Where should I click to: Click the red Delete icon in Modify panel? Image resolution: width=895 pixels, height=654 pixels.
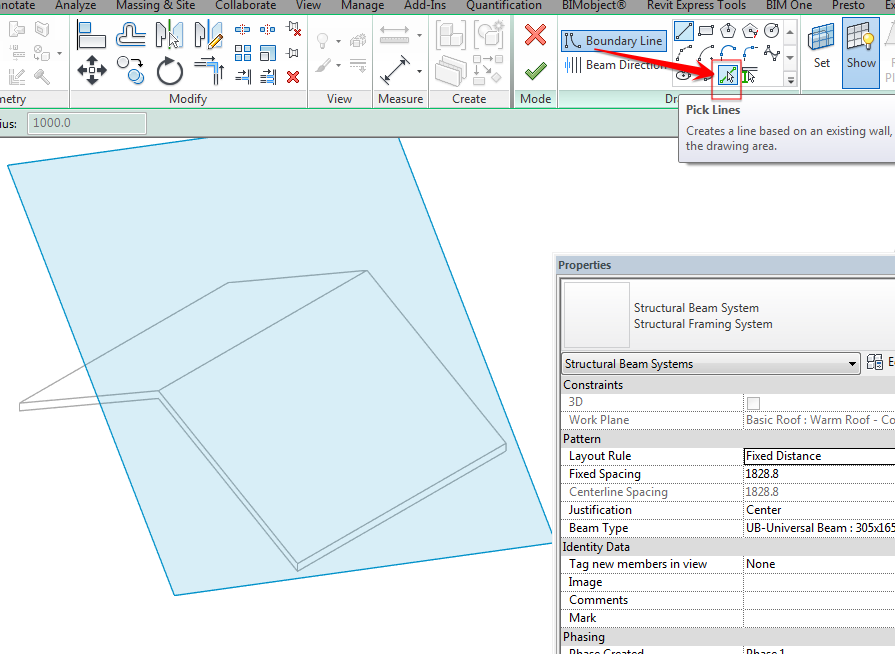tap(293, 77)
